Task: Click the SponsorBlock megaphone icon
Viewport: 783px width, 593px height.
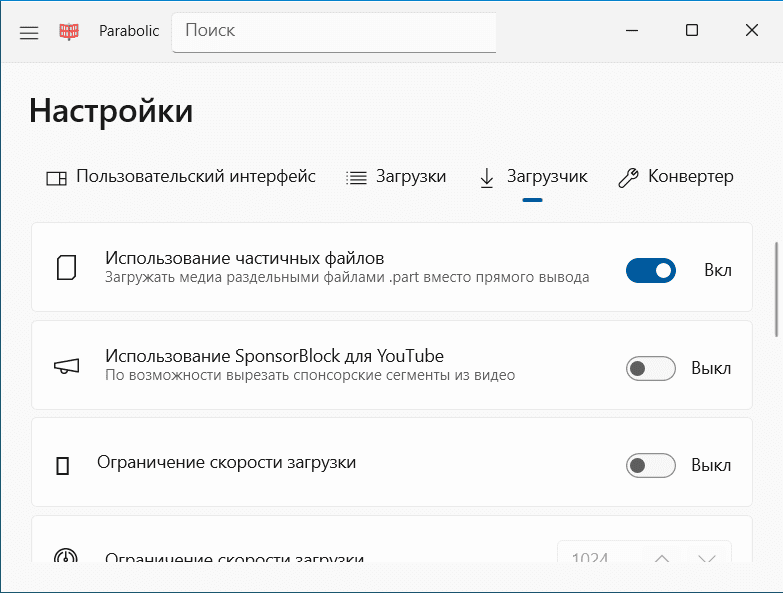Action: (x=66, y=367)
